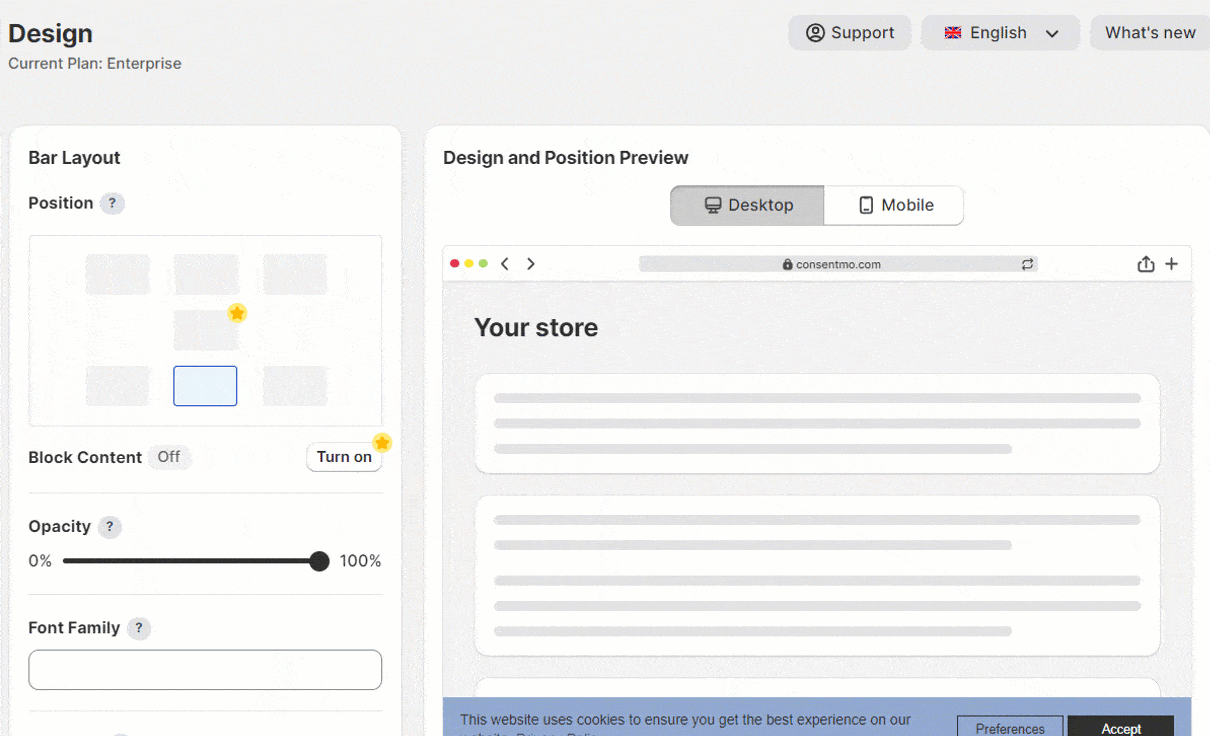Click the yellow star on center position
The width and height of the screenshot is (1210, 736).
click(x=237, y=313)
